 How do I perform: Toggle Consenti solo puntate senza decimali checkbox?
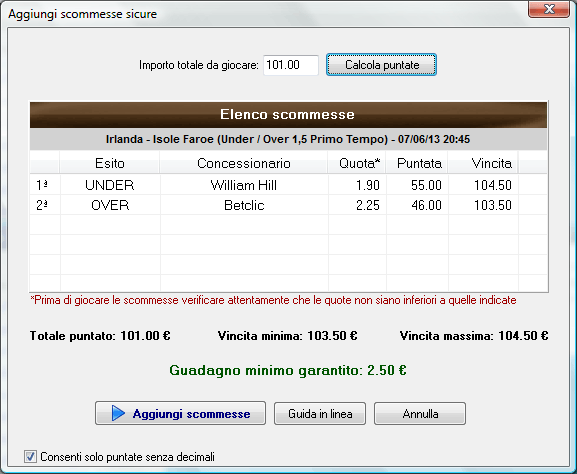tap(30, 457)
